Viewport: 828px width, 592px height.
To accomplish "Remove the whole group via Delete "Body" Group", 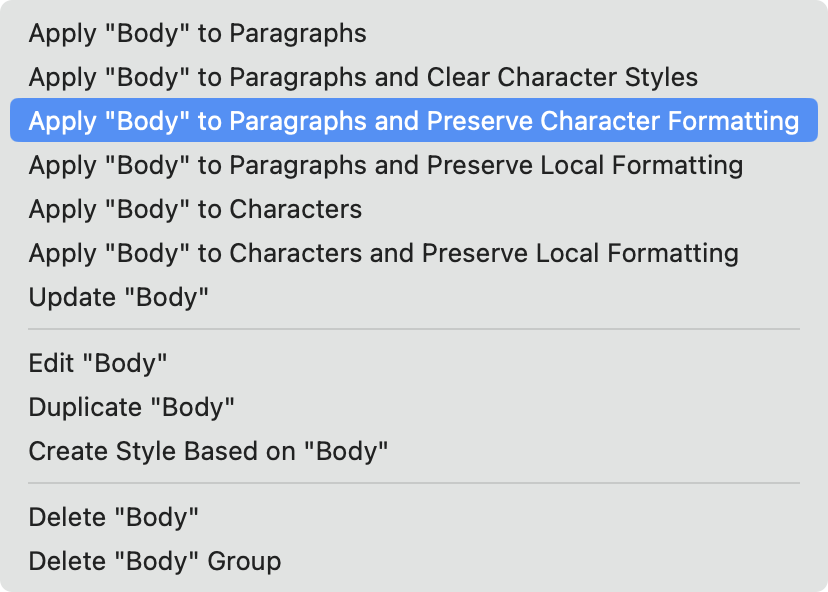I will point(154,561).
